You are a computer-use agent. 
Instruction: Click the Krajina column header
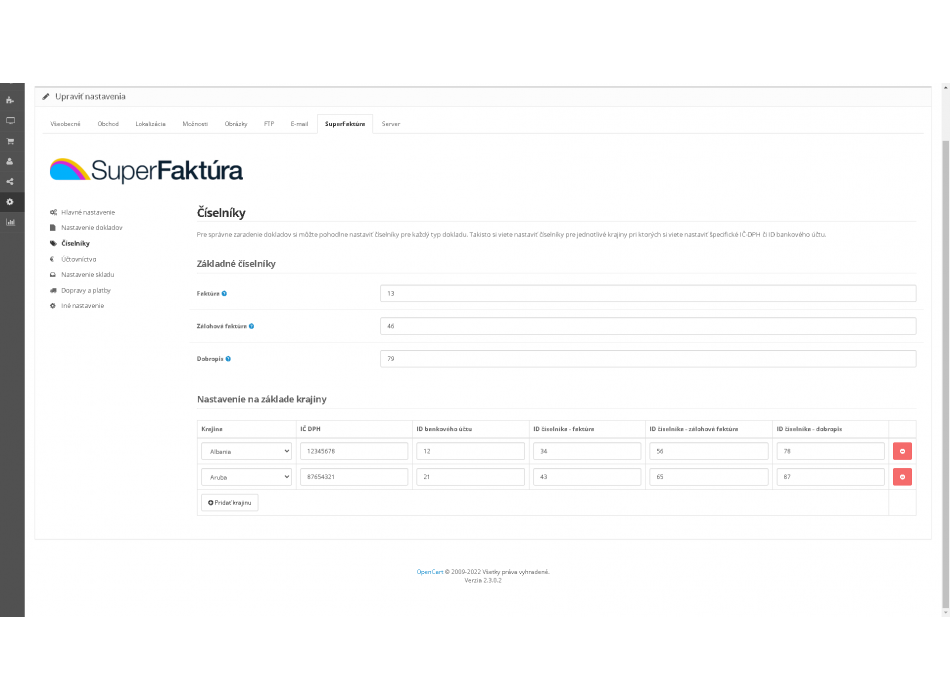pos(212,429)
